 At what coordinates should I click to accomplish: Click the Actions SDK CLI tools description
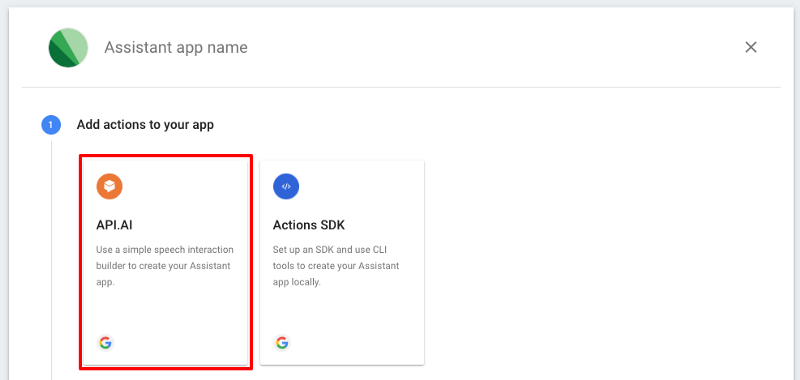[336, 266]
